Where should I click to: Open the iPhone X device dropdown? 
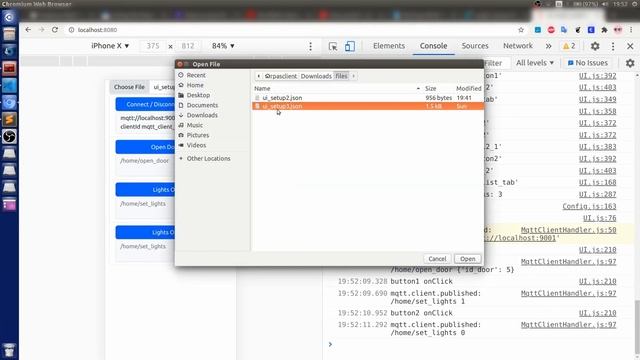click(x=110, y=46)
